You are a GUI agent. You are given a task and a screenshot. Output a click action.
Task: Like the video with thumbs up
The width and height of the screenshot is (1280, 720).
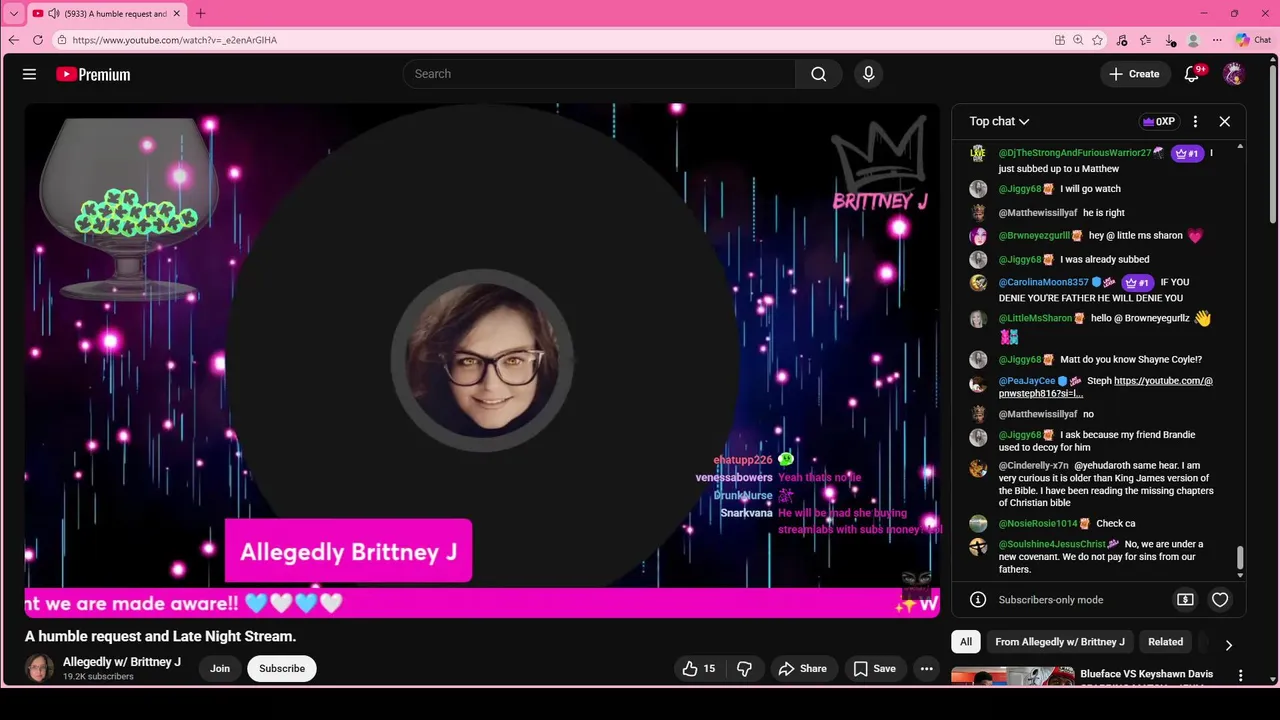tap(699, 669)
